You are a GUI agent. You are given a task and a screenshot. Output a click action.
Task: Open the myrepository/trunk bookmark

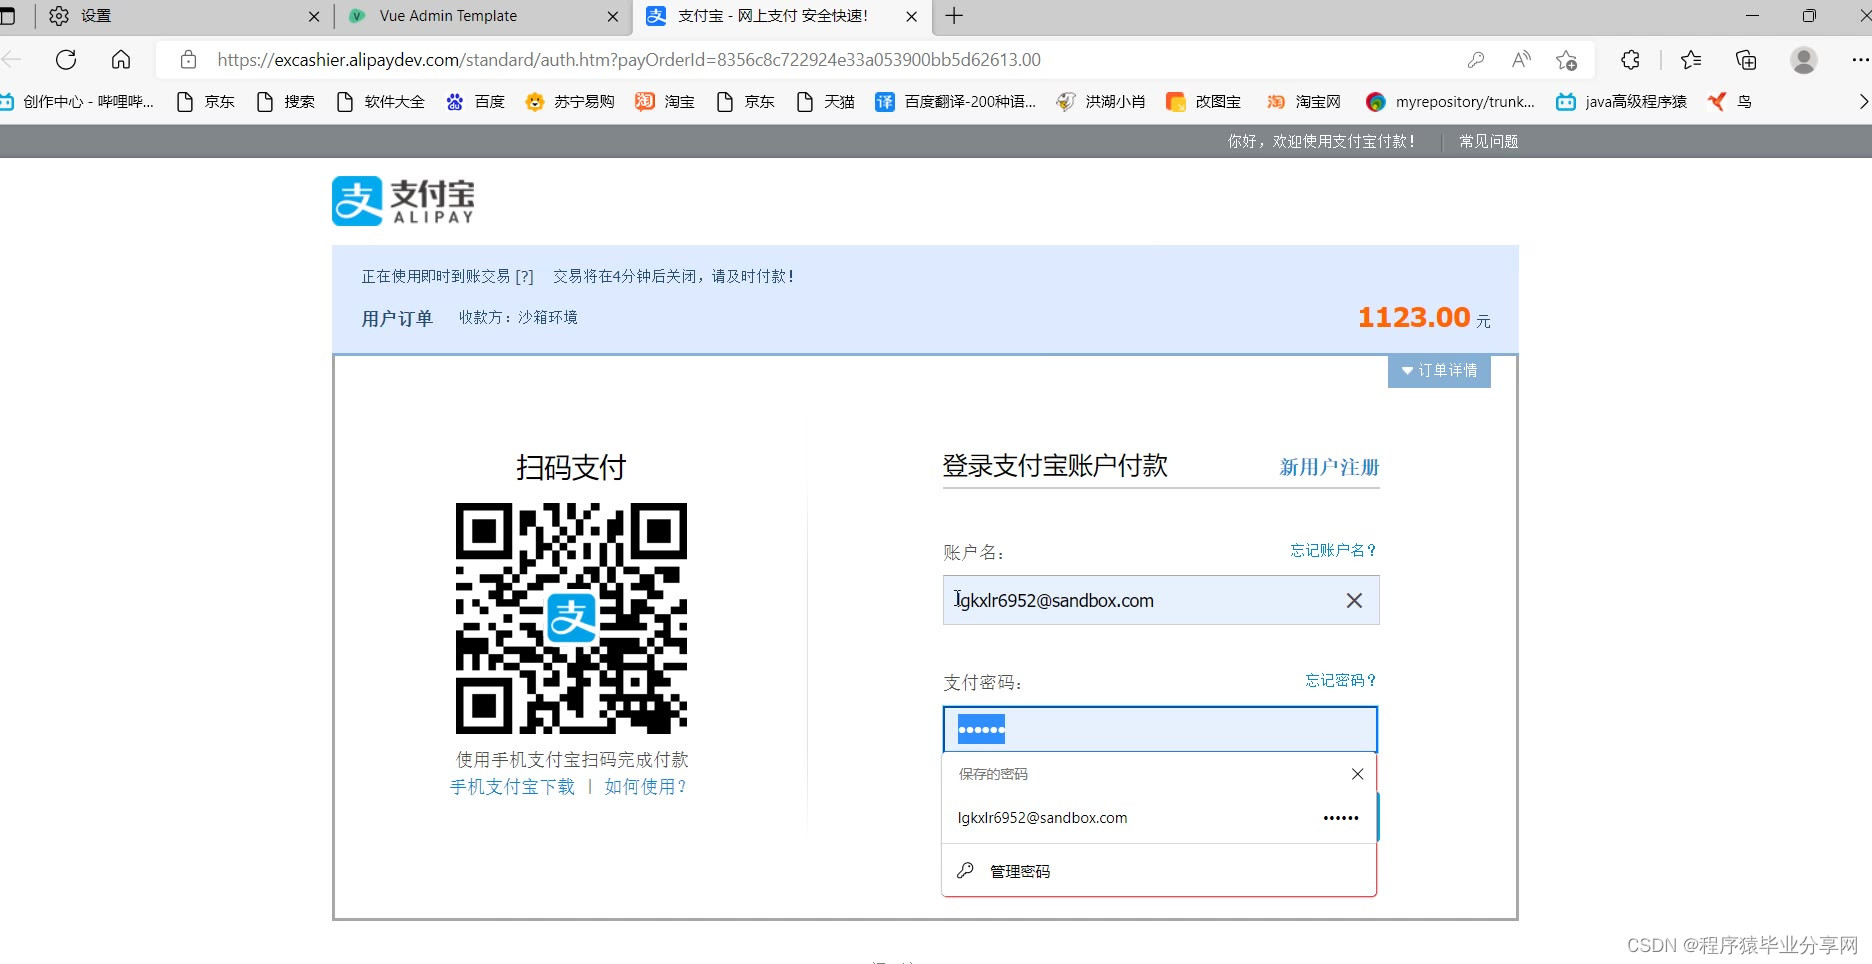pos(1450,101)
